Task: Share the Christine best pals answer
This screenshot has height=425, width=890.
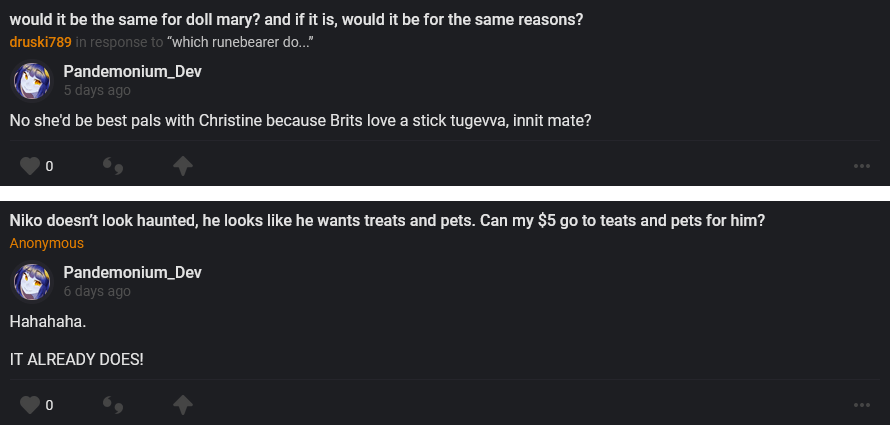Action: tap(183, 166)
